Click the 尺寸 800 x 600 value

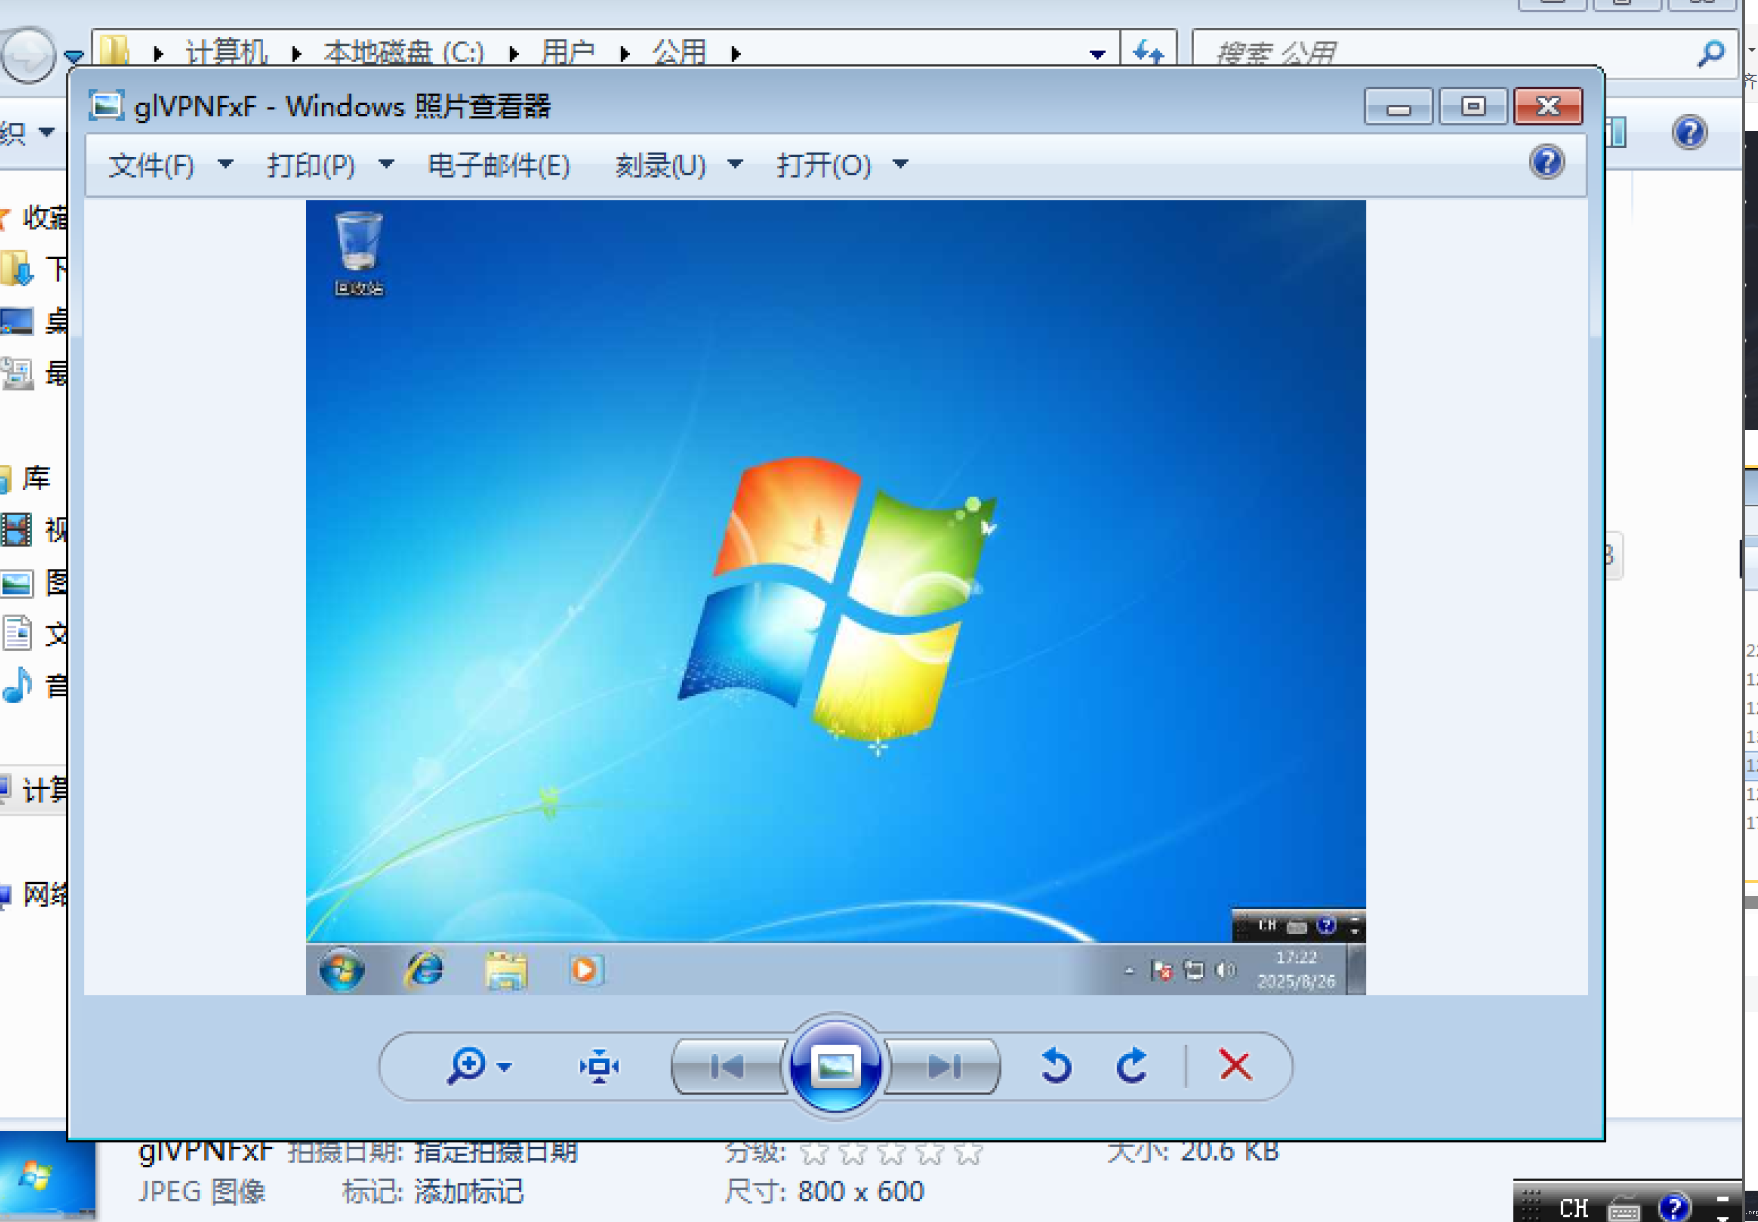click(x=861, y=1192)
